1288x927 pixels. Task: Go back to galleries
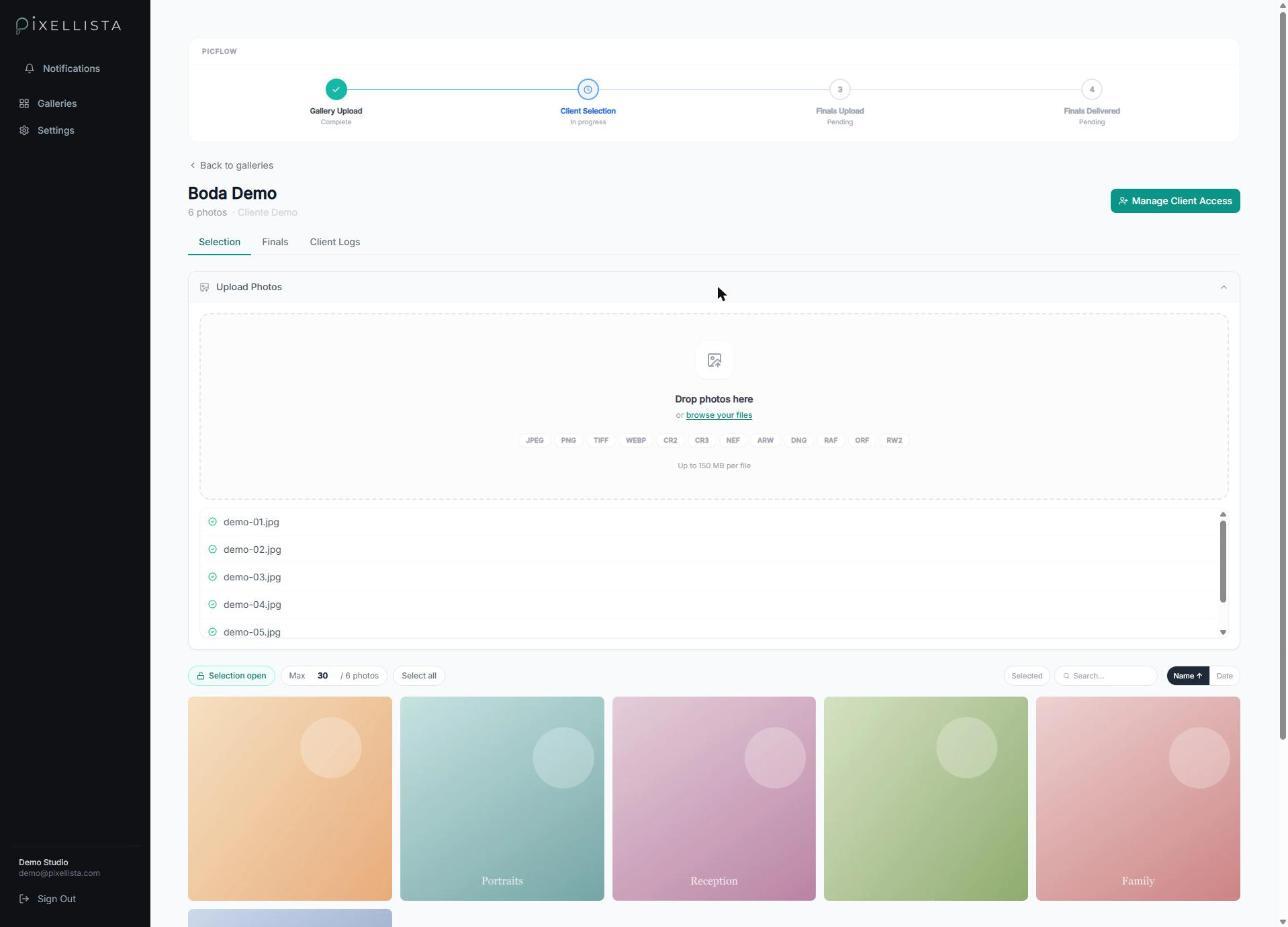pos(231,166)
